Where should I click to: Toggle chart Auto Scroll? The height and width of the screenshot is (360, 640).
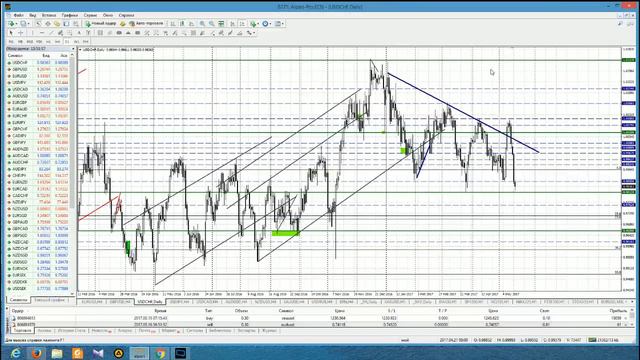pyautogui.click(x=232, y=24)
